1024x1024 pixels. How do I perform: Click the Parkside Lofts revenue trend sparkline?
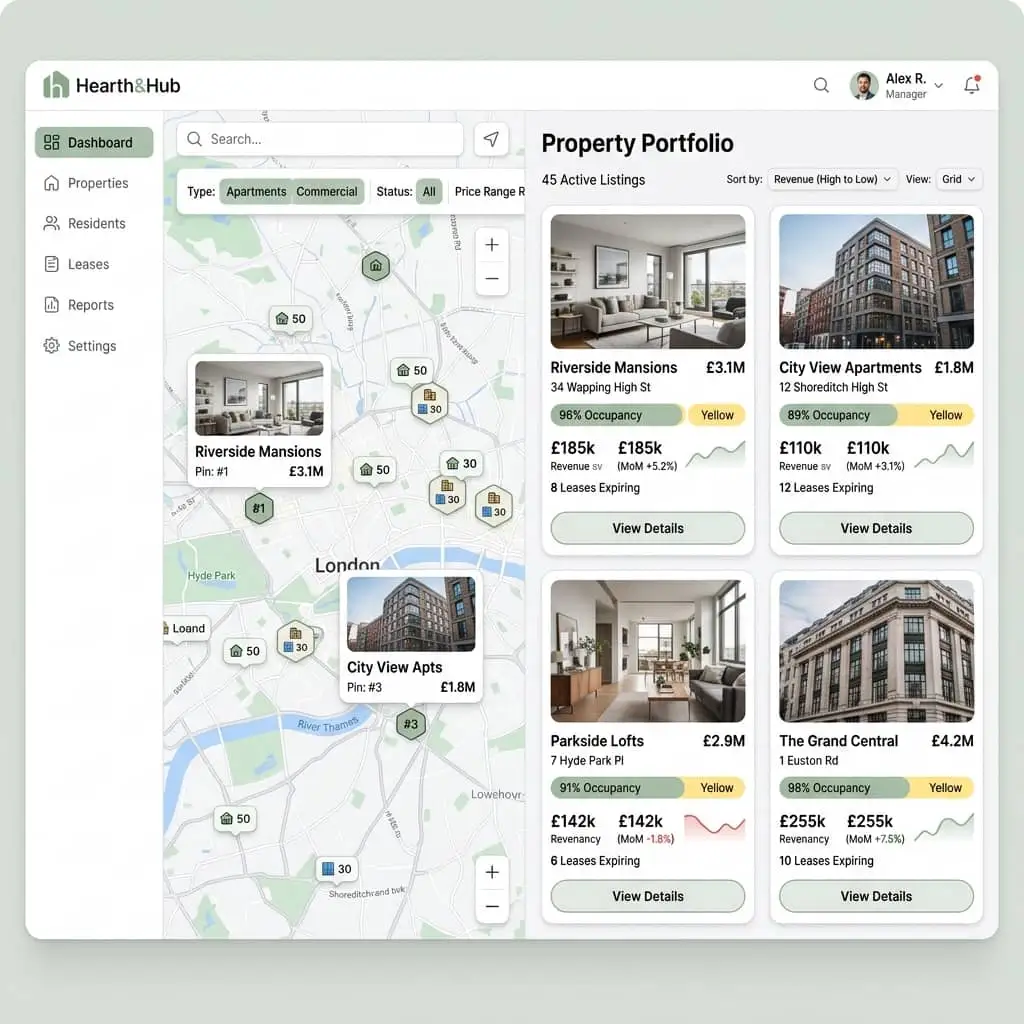pyautogui.click(x=714, y=825)
